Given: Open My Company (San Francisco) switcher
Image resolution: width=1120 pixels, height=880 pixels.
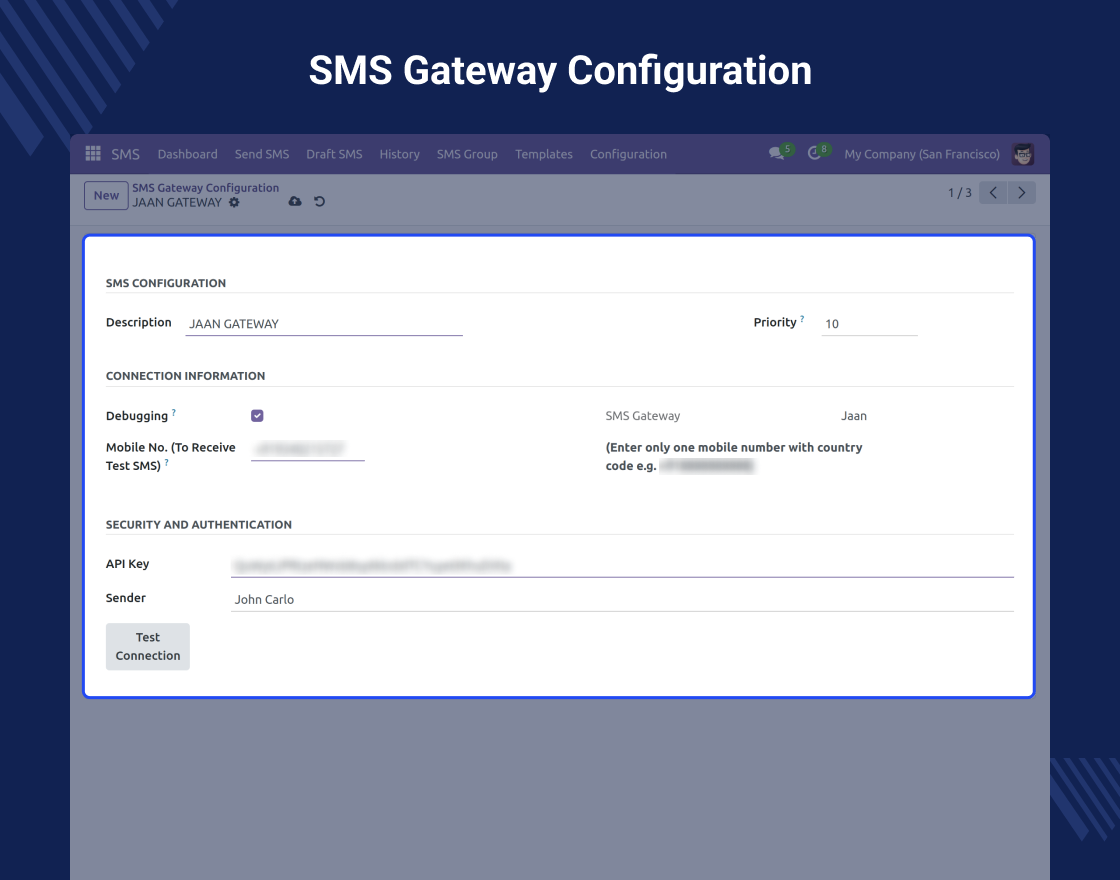Looking at the screenshot, I should pos(921,154).
